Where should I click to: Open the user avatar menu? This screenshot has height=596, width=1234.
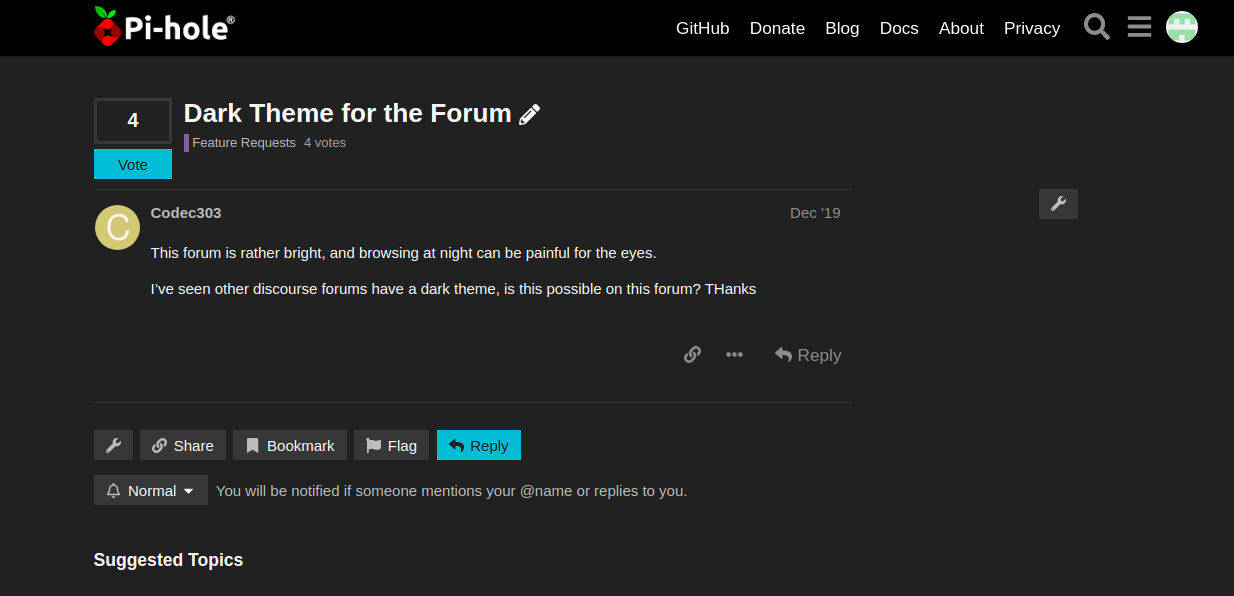pos(1182,27)
